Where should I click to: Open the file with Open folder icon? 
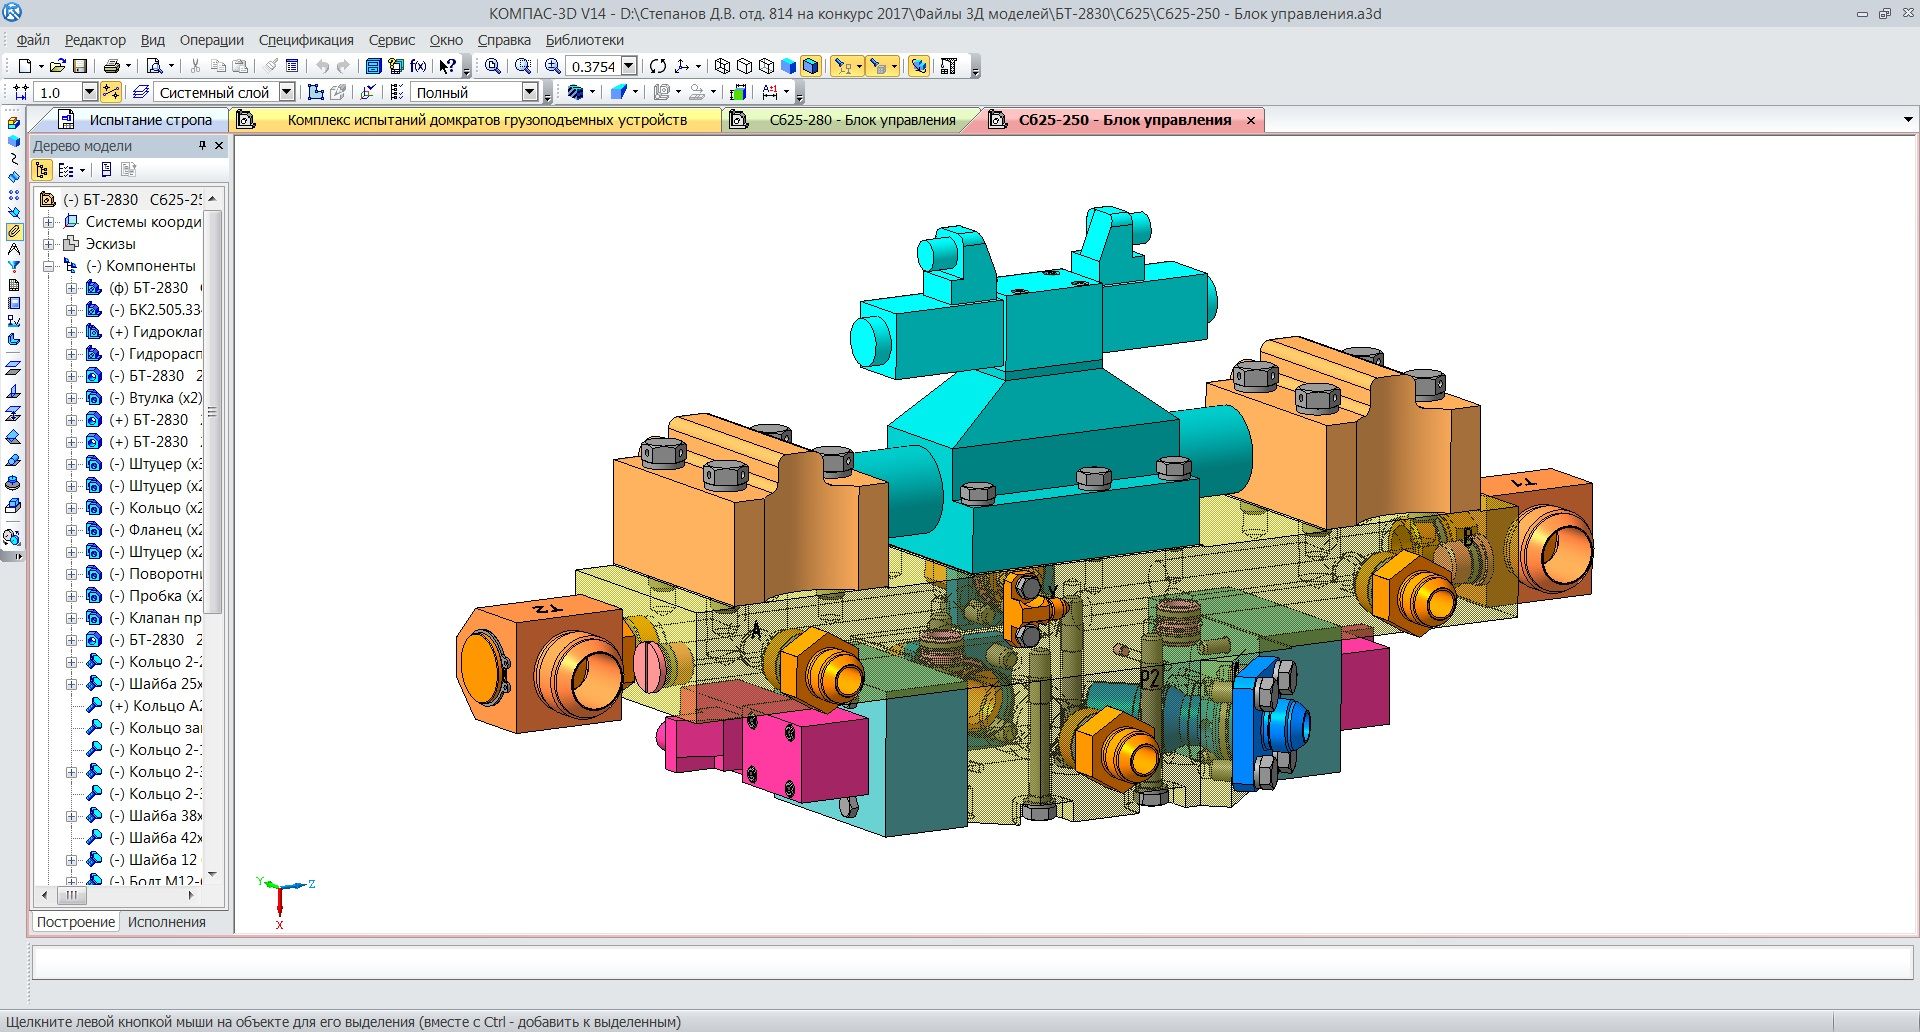[x=57, y=66]
